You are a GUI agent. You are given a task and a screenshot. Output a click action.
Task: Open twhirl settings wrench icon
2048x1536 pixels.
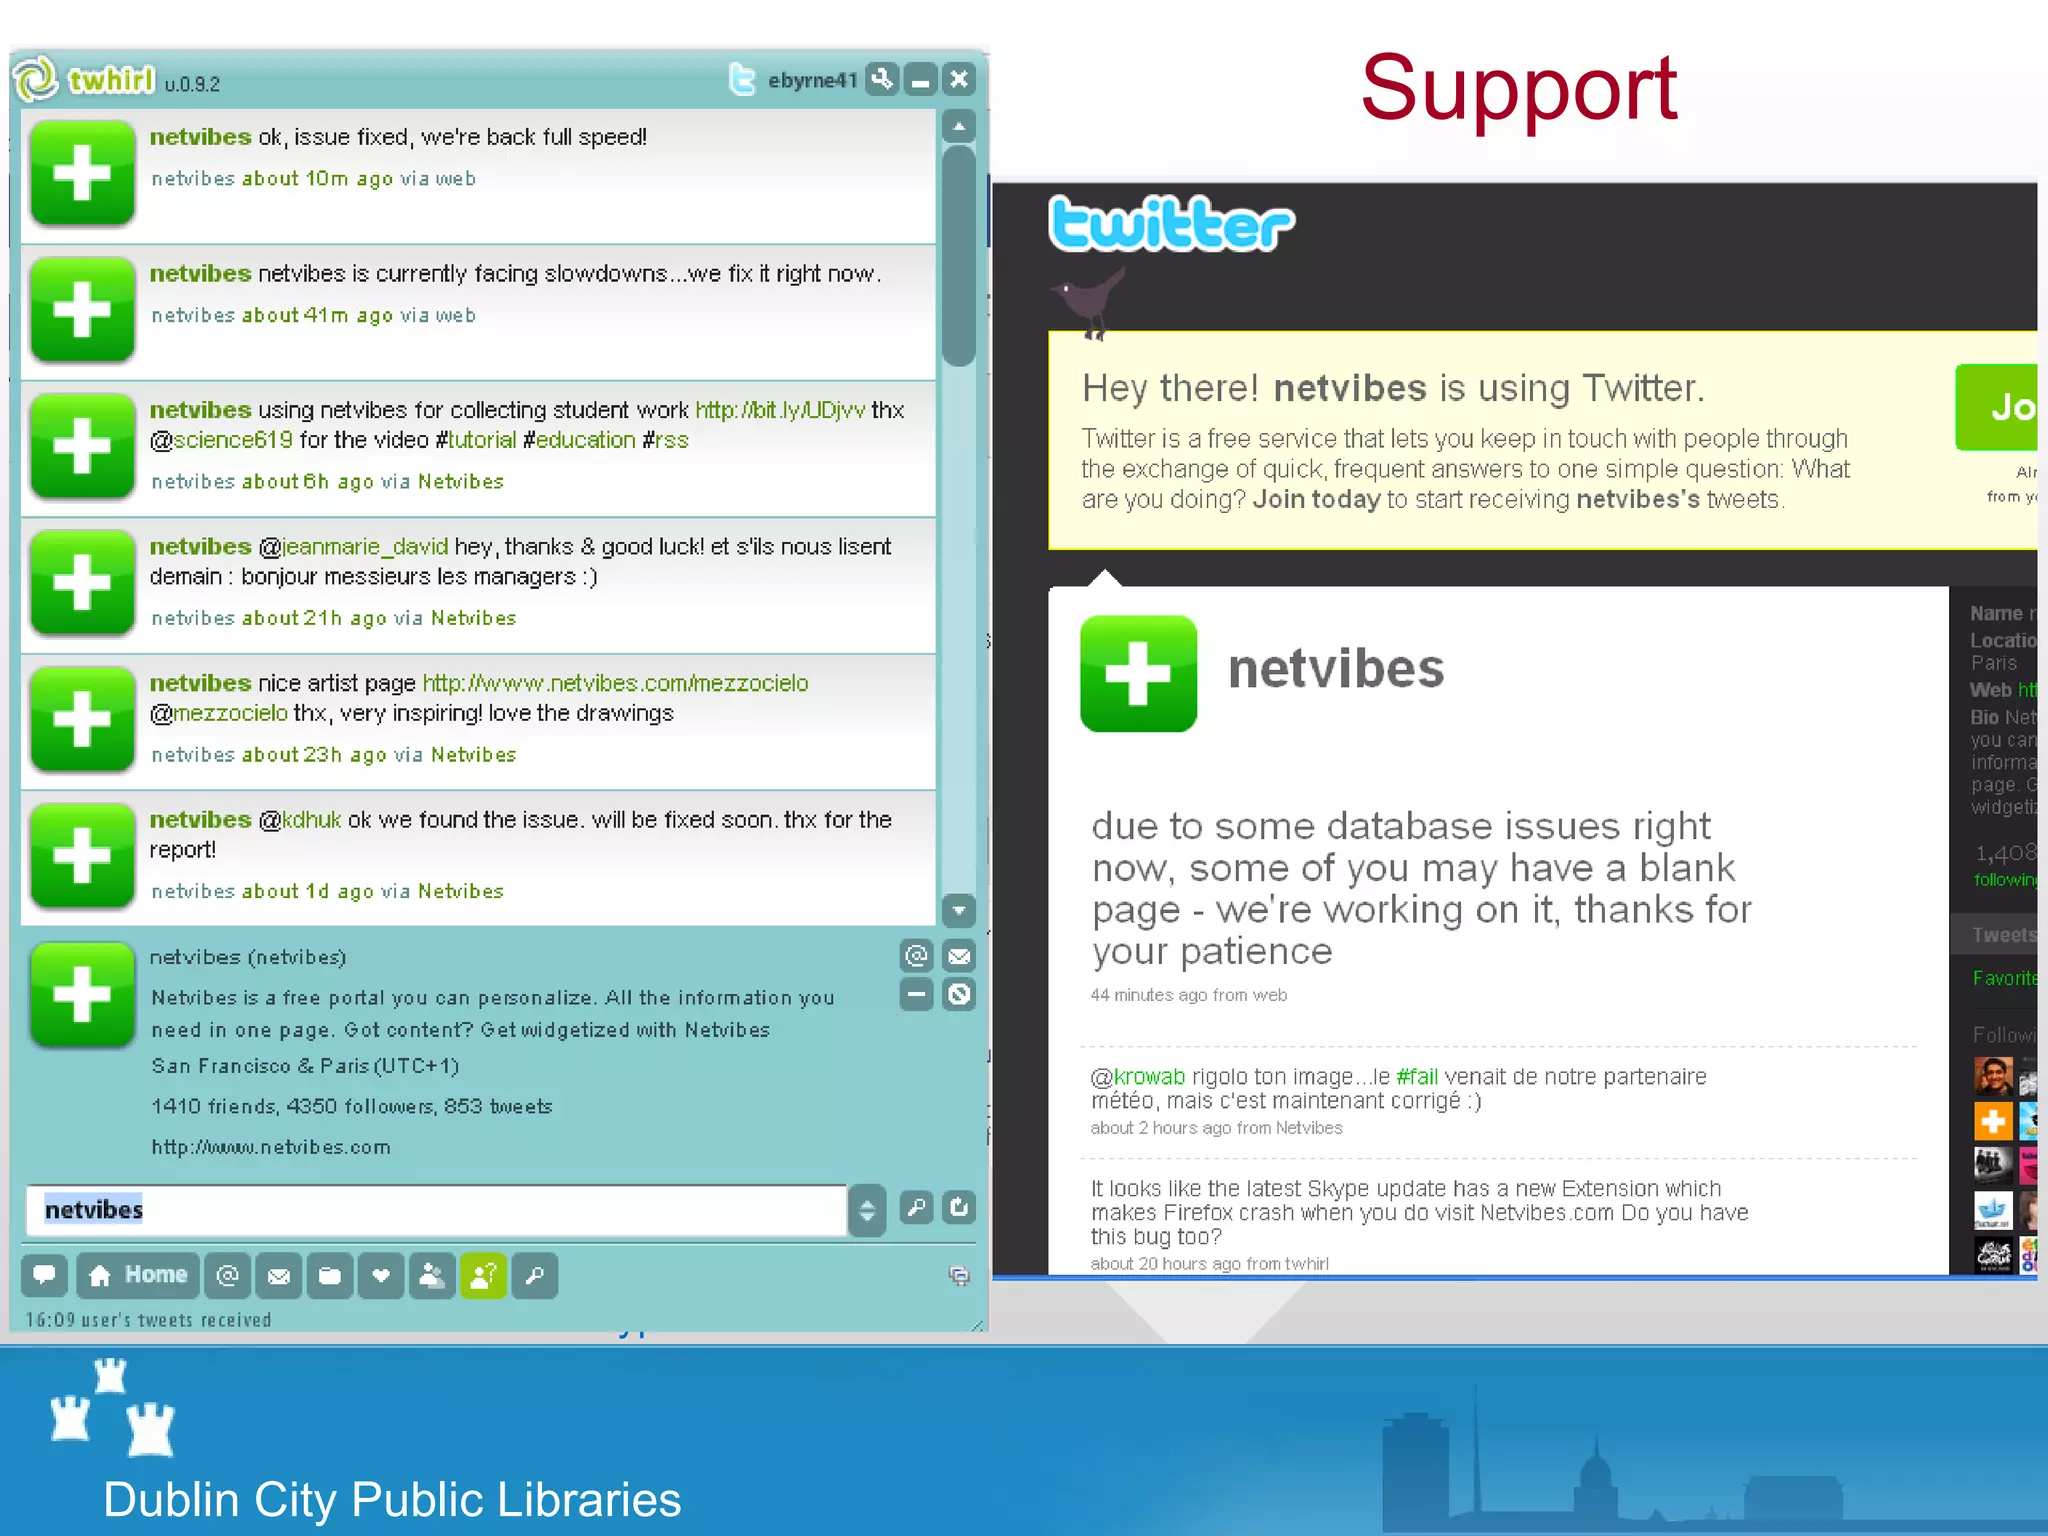(x=882, y=79)
